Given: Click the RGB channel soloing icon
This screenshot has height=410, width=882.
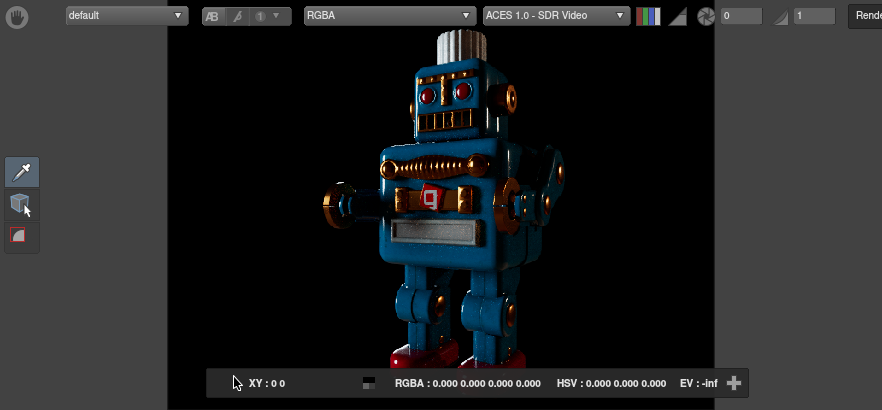Looking at the screenshot, I should (648, 16).
